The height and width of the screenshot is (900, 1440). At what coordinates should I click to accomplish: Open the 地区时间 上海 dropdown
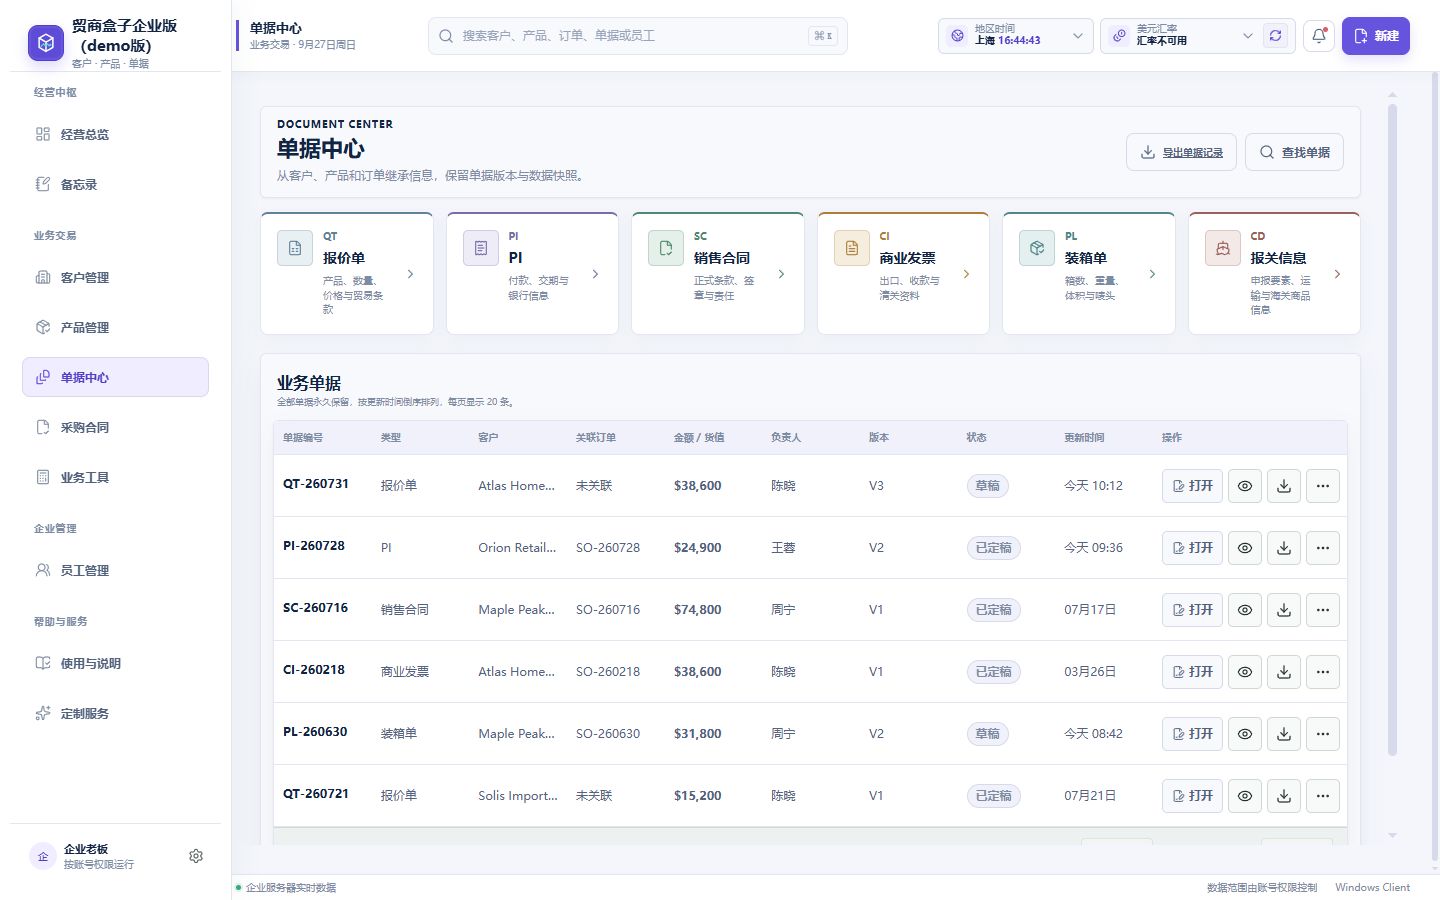click(x=1016, y=36)
